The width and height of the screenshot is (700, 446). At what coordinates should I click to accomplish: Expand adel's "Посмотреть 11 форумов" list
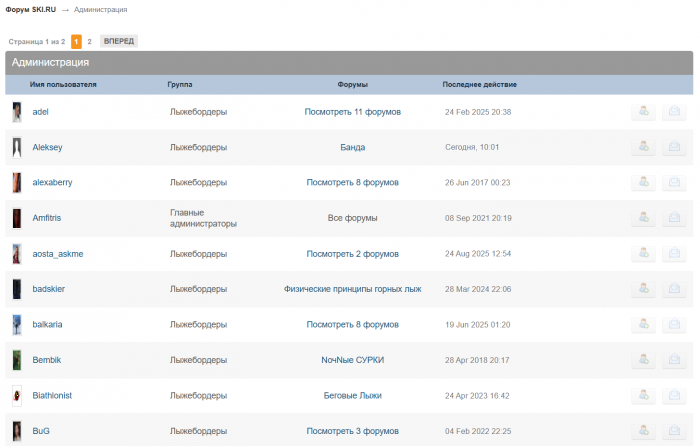[352, 112]
